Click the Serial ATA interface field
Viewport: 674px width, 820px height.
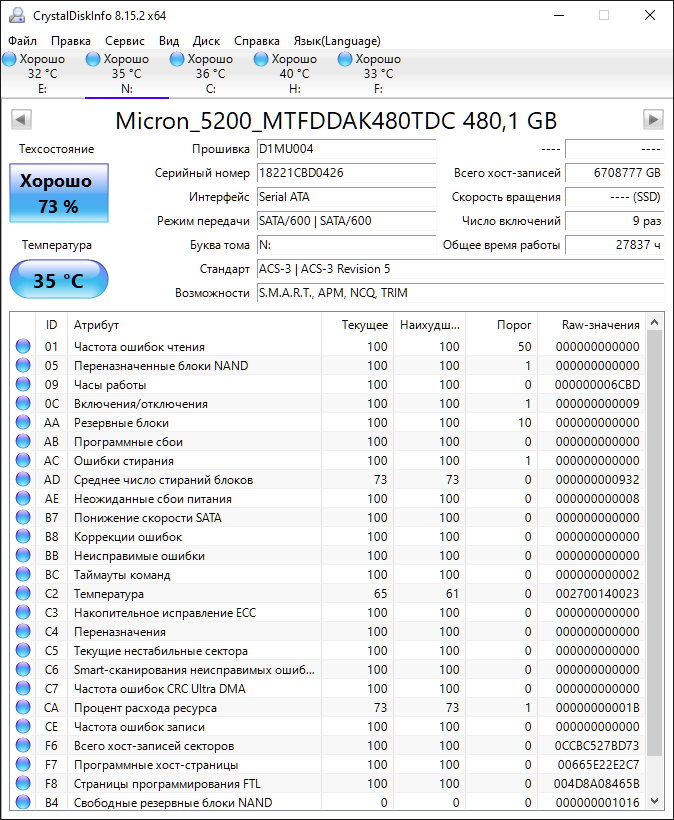click(x=346, y=197)
